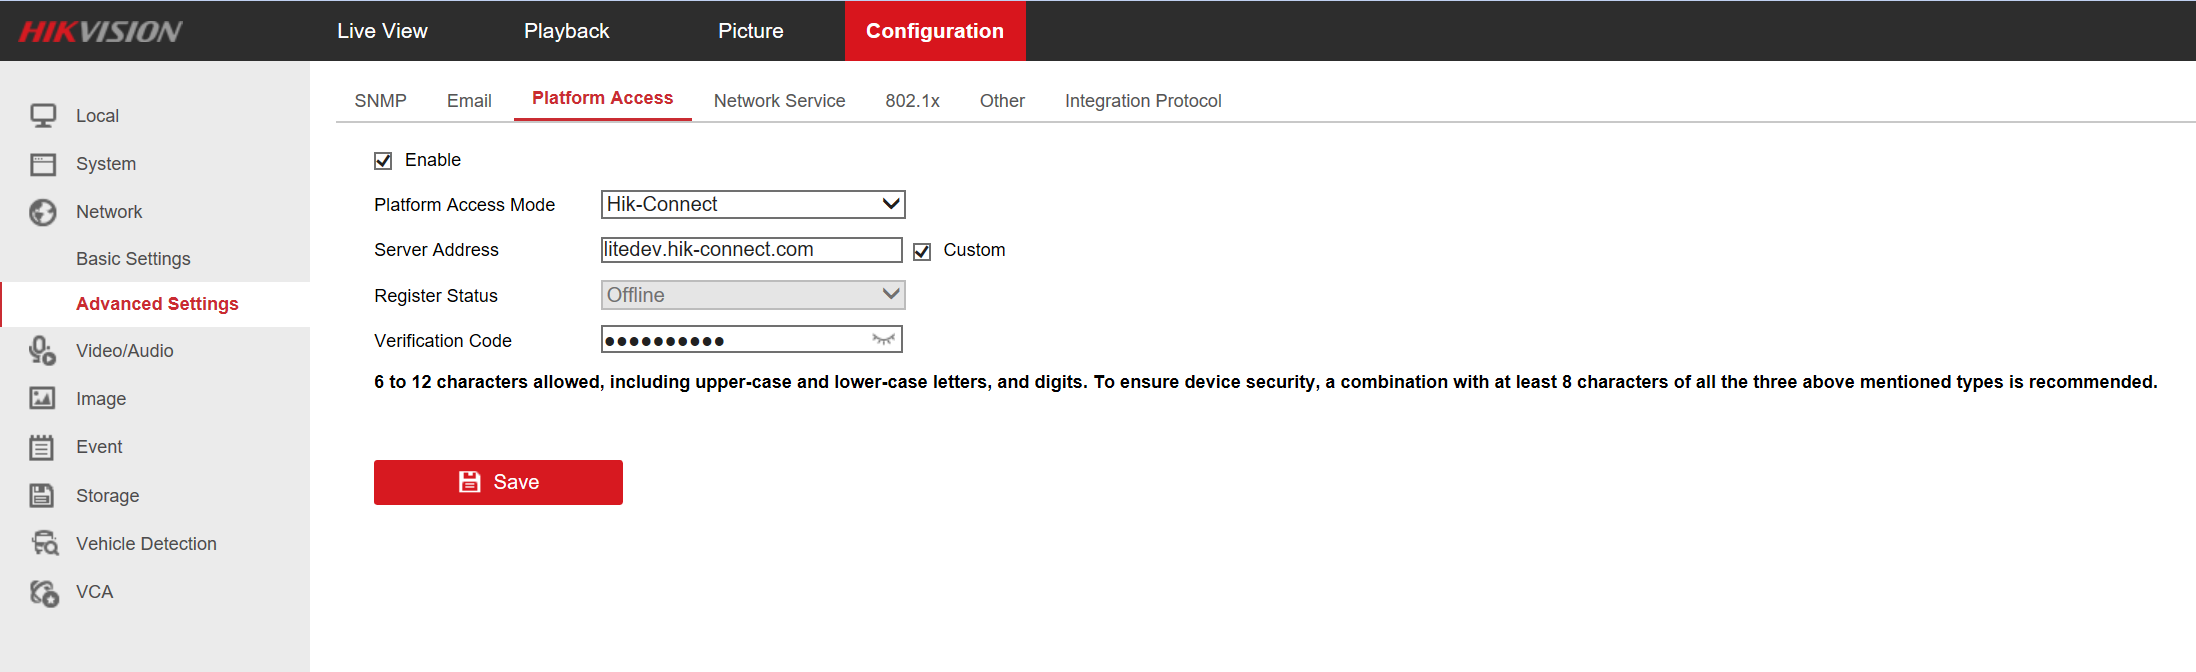Click the VCA icon in sidebar
Screen dimensions: 2196x672
point(44,593)
